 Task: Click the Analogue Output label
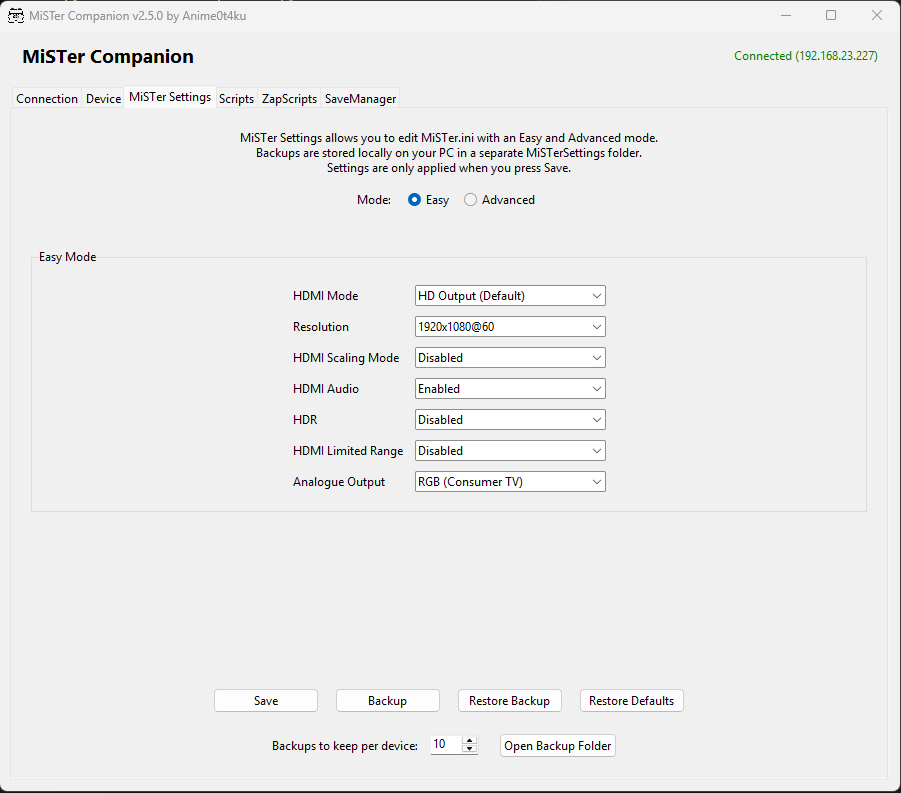(339, 482)
